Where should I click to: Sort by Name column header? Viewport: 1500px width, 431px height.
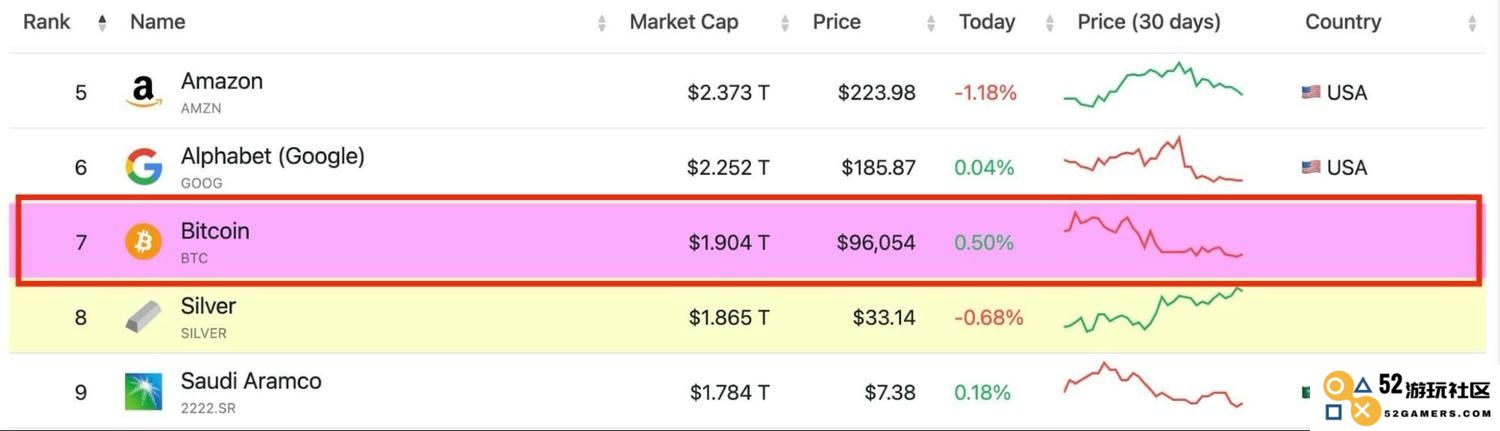(157, 22)
